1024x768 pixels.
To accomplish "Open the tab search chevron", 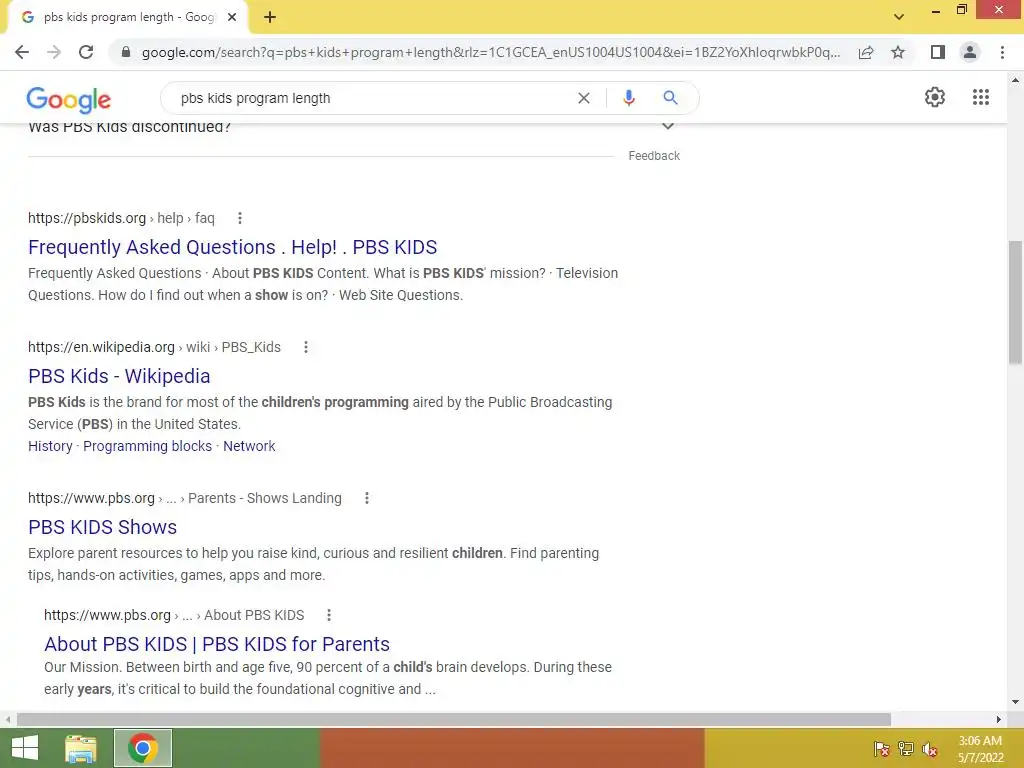I will 899,17.
